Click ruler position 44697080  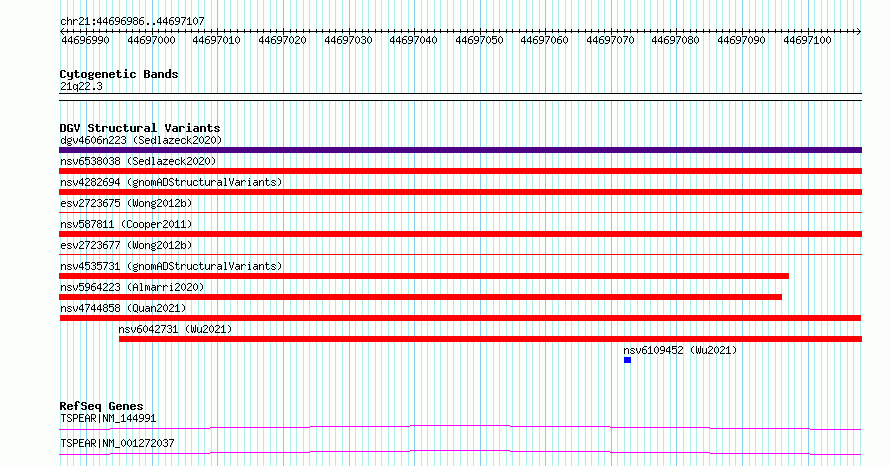[675, 40]
